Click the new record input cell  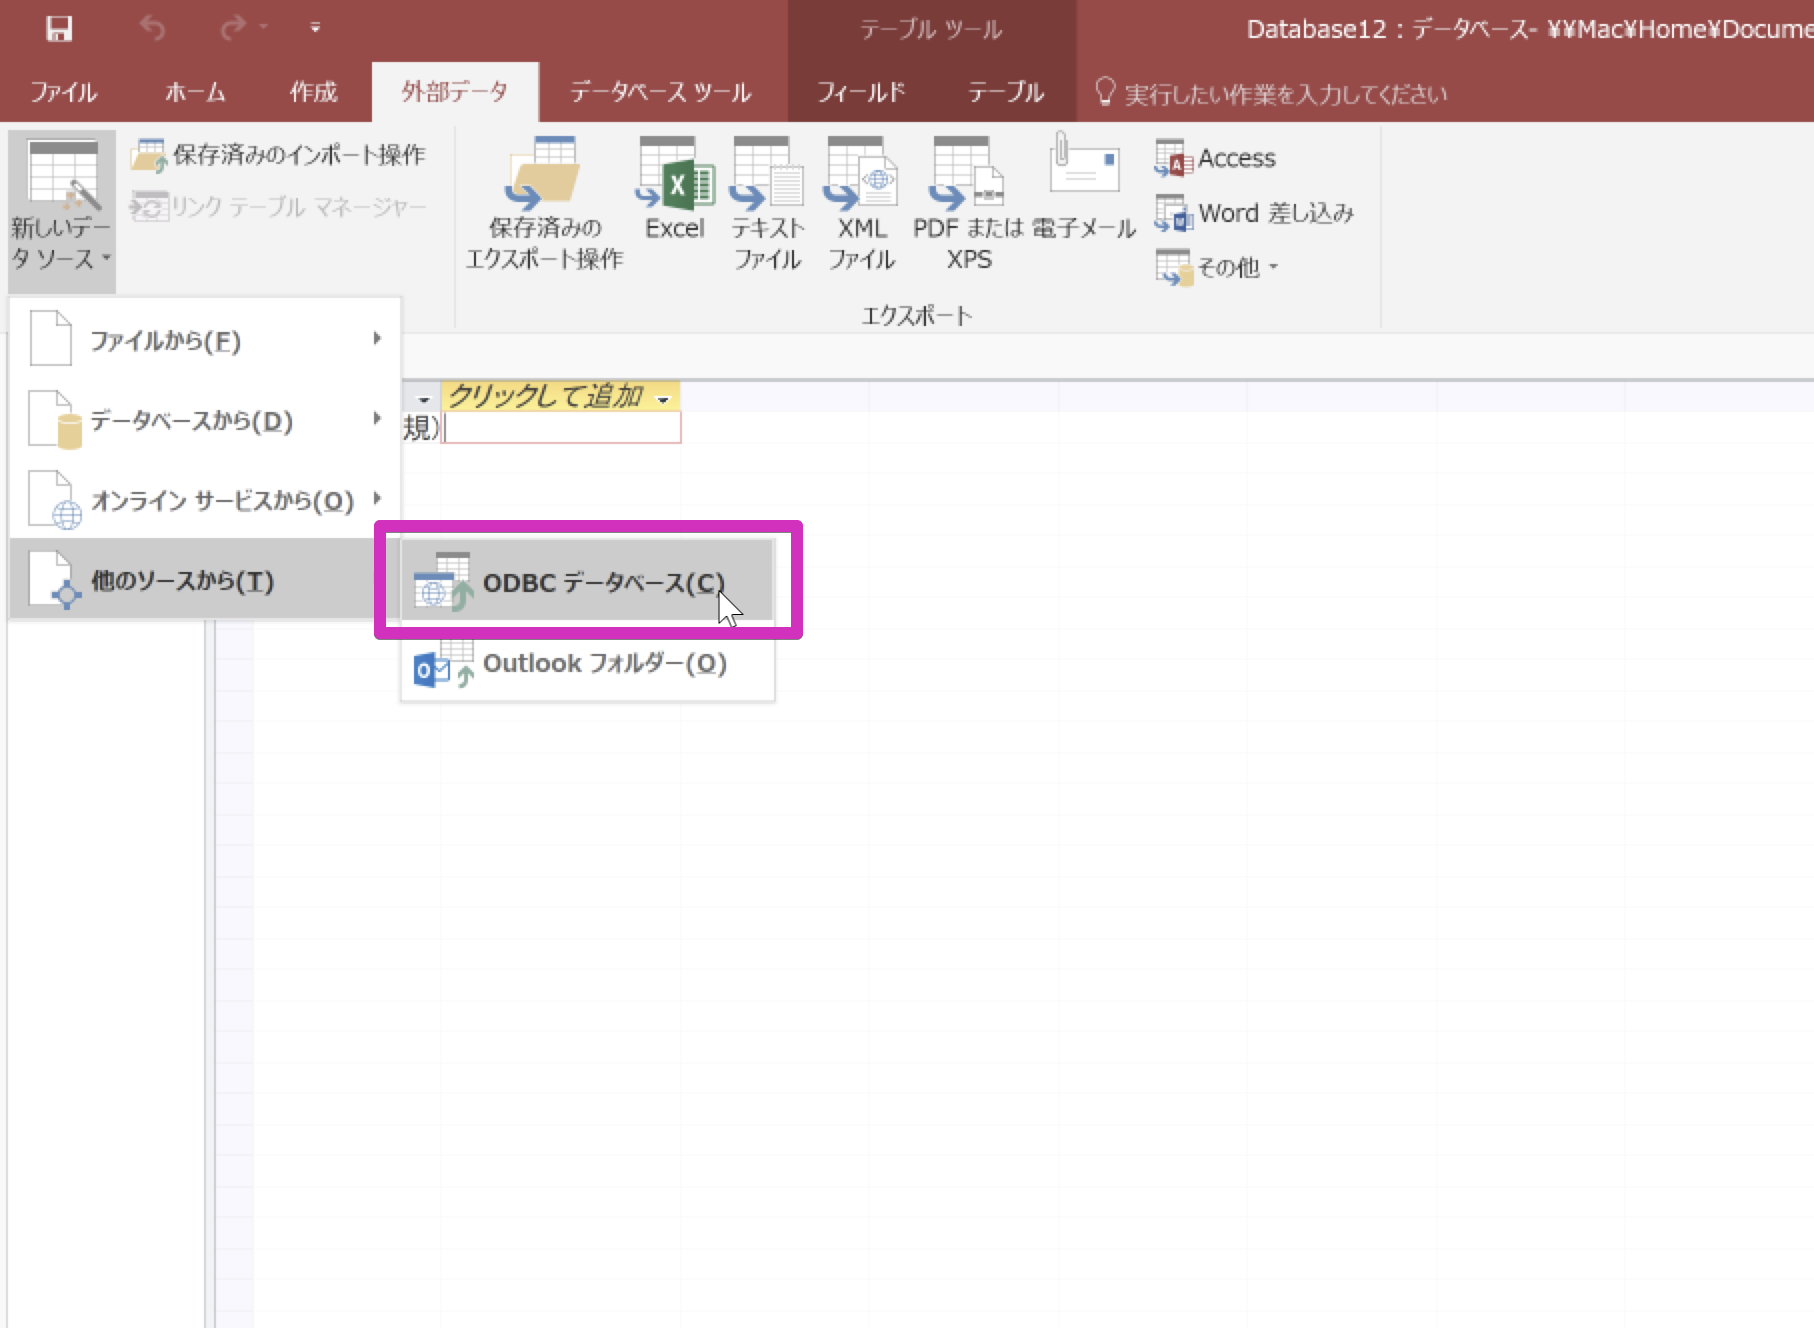[560, 428]
